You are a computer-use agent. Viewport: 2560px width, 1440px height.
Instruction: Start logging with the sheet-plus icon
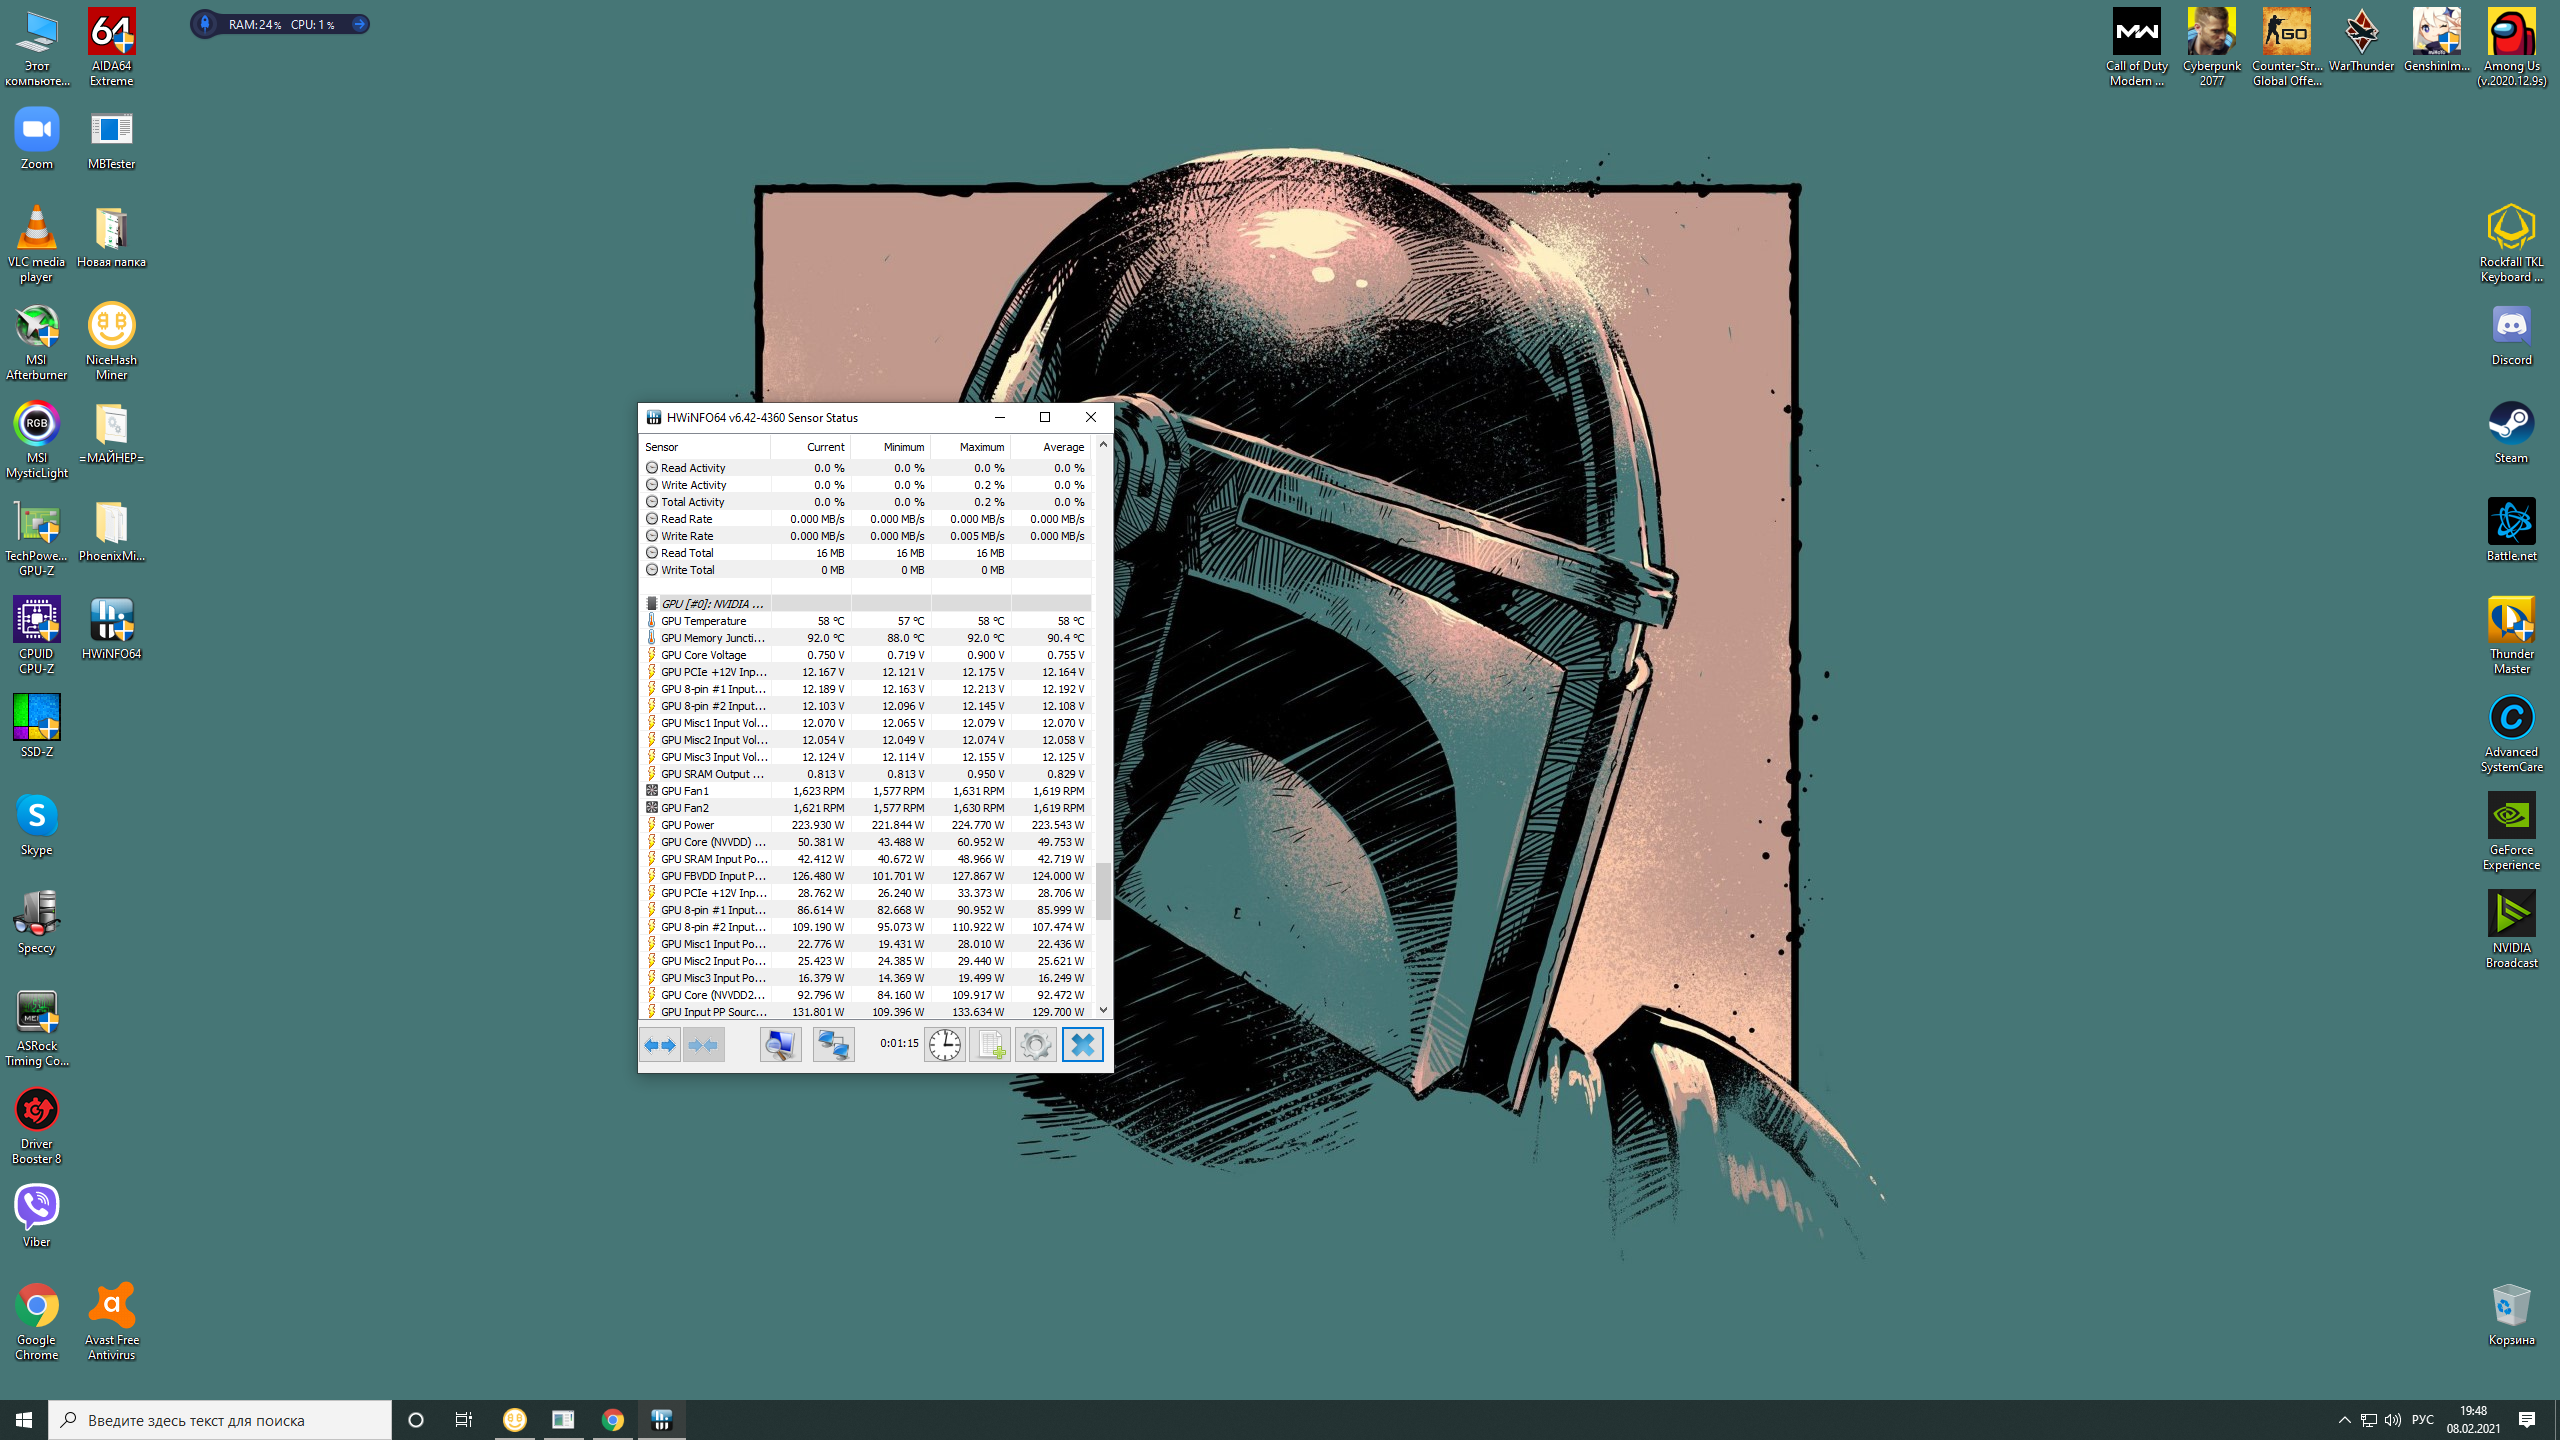(x=990, y=1045)
